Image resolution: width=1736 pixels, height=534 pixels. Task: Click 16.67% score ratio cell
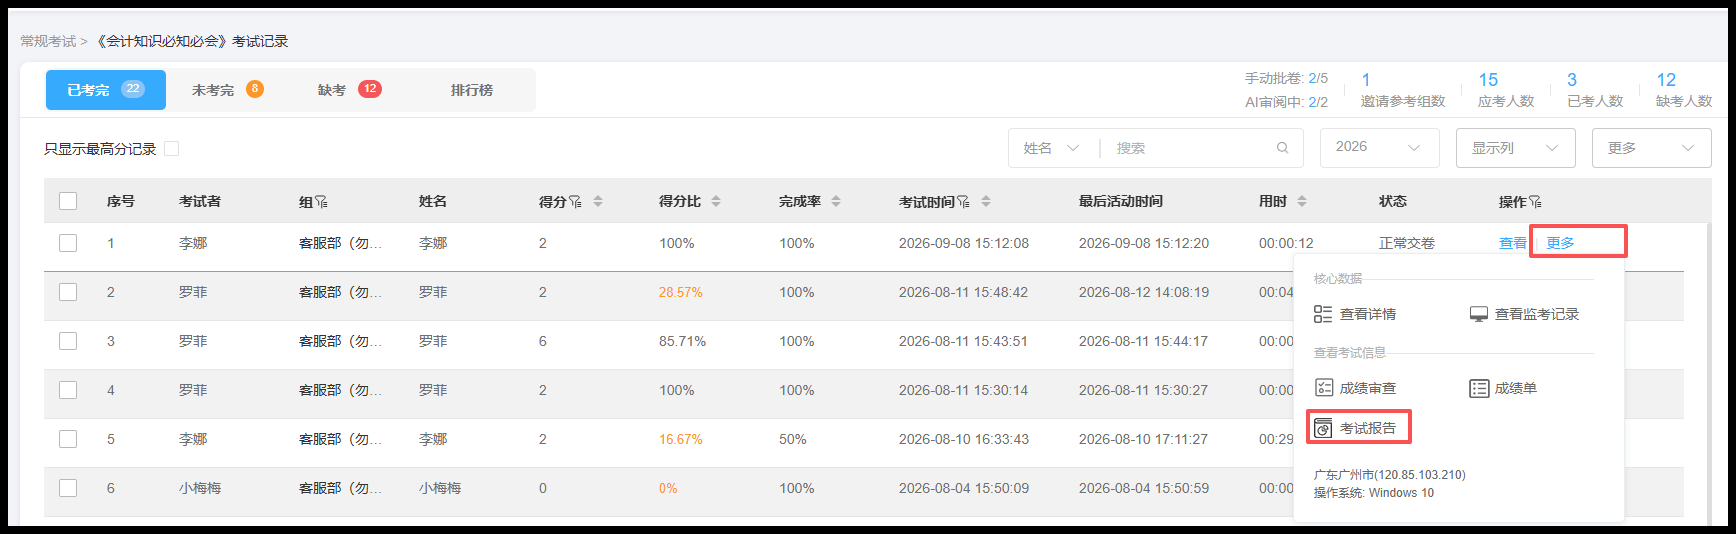[x=680, y=439]
